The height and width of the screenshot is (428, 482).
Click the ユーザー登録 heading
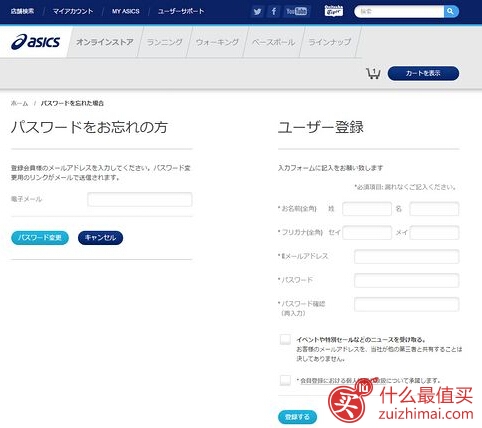(321, 127)
